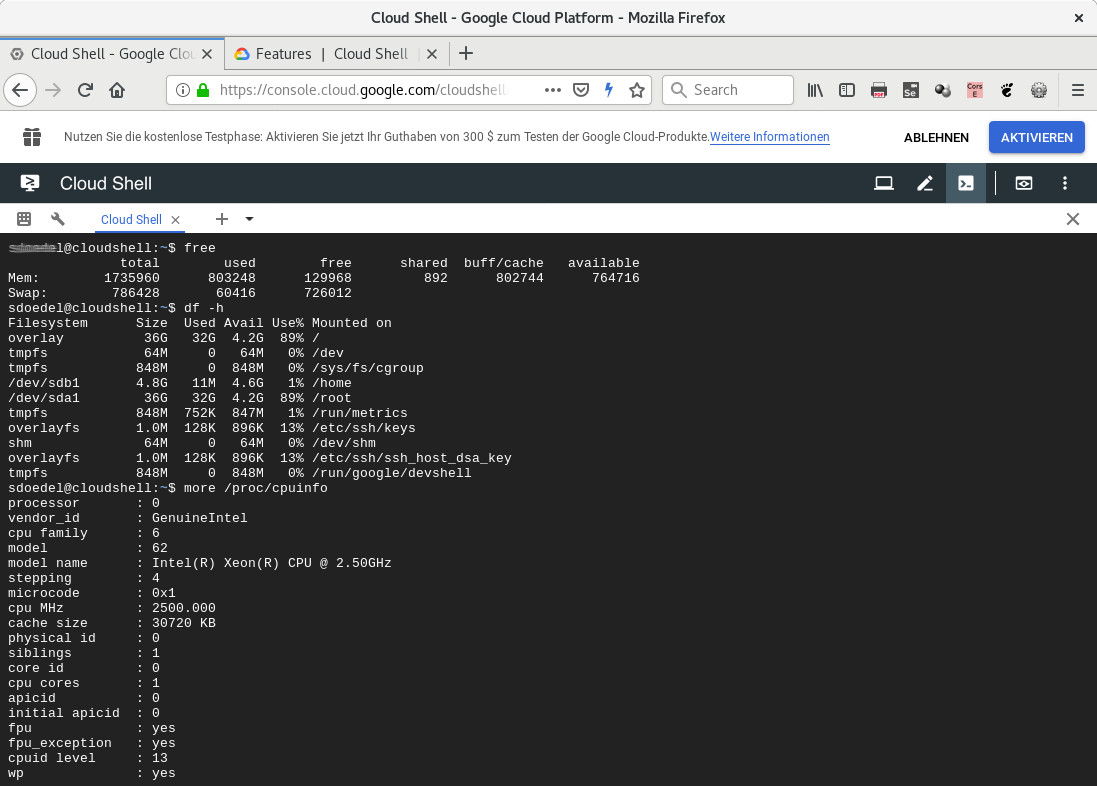Click inside the Firefox search field
Image resolution: width=1097 pixels, height=786 pixels.
coord(730,89)
